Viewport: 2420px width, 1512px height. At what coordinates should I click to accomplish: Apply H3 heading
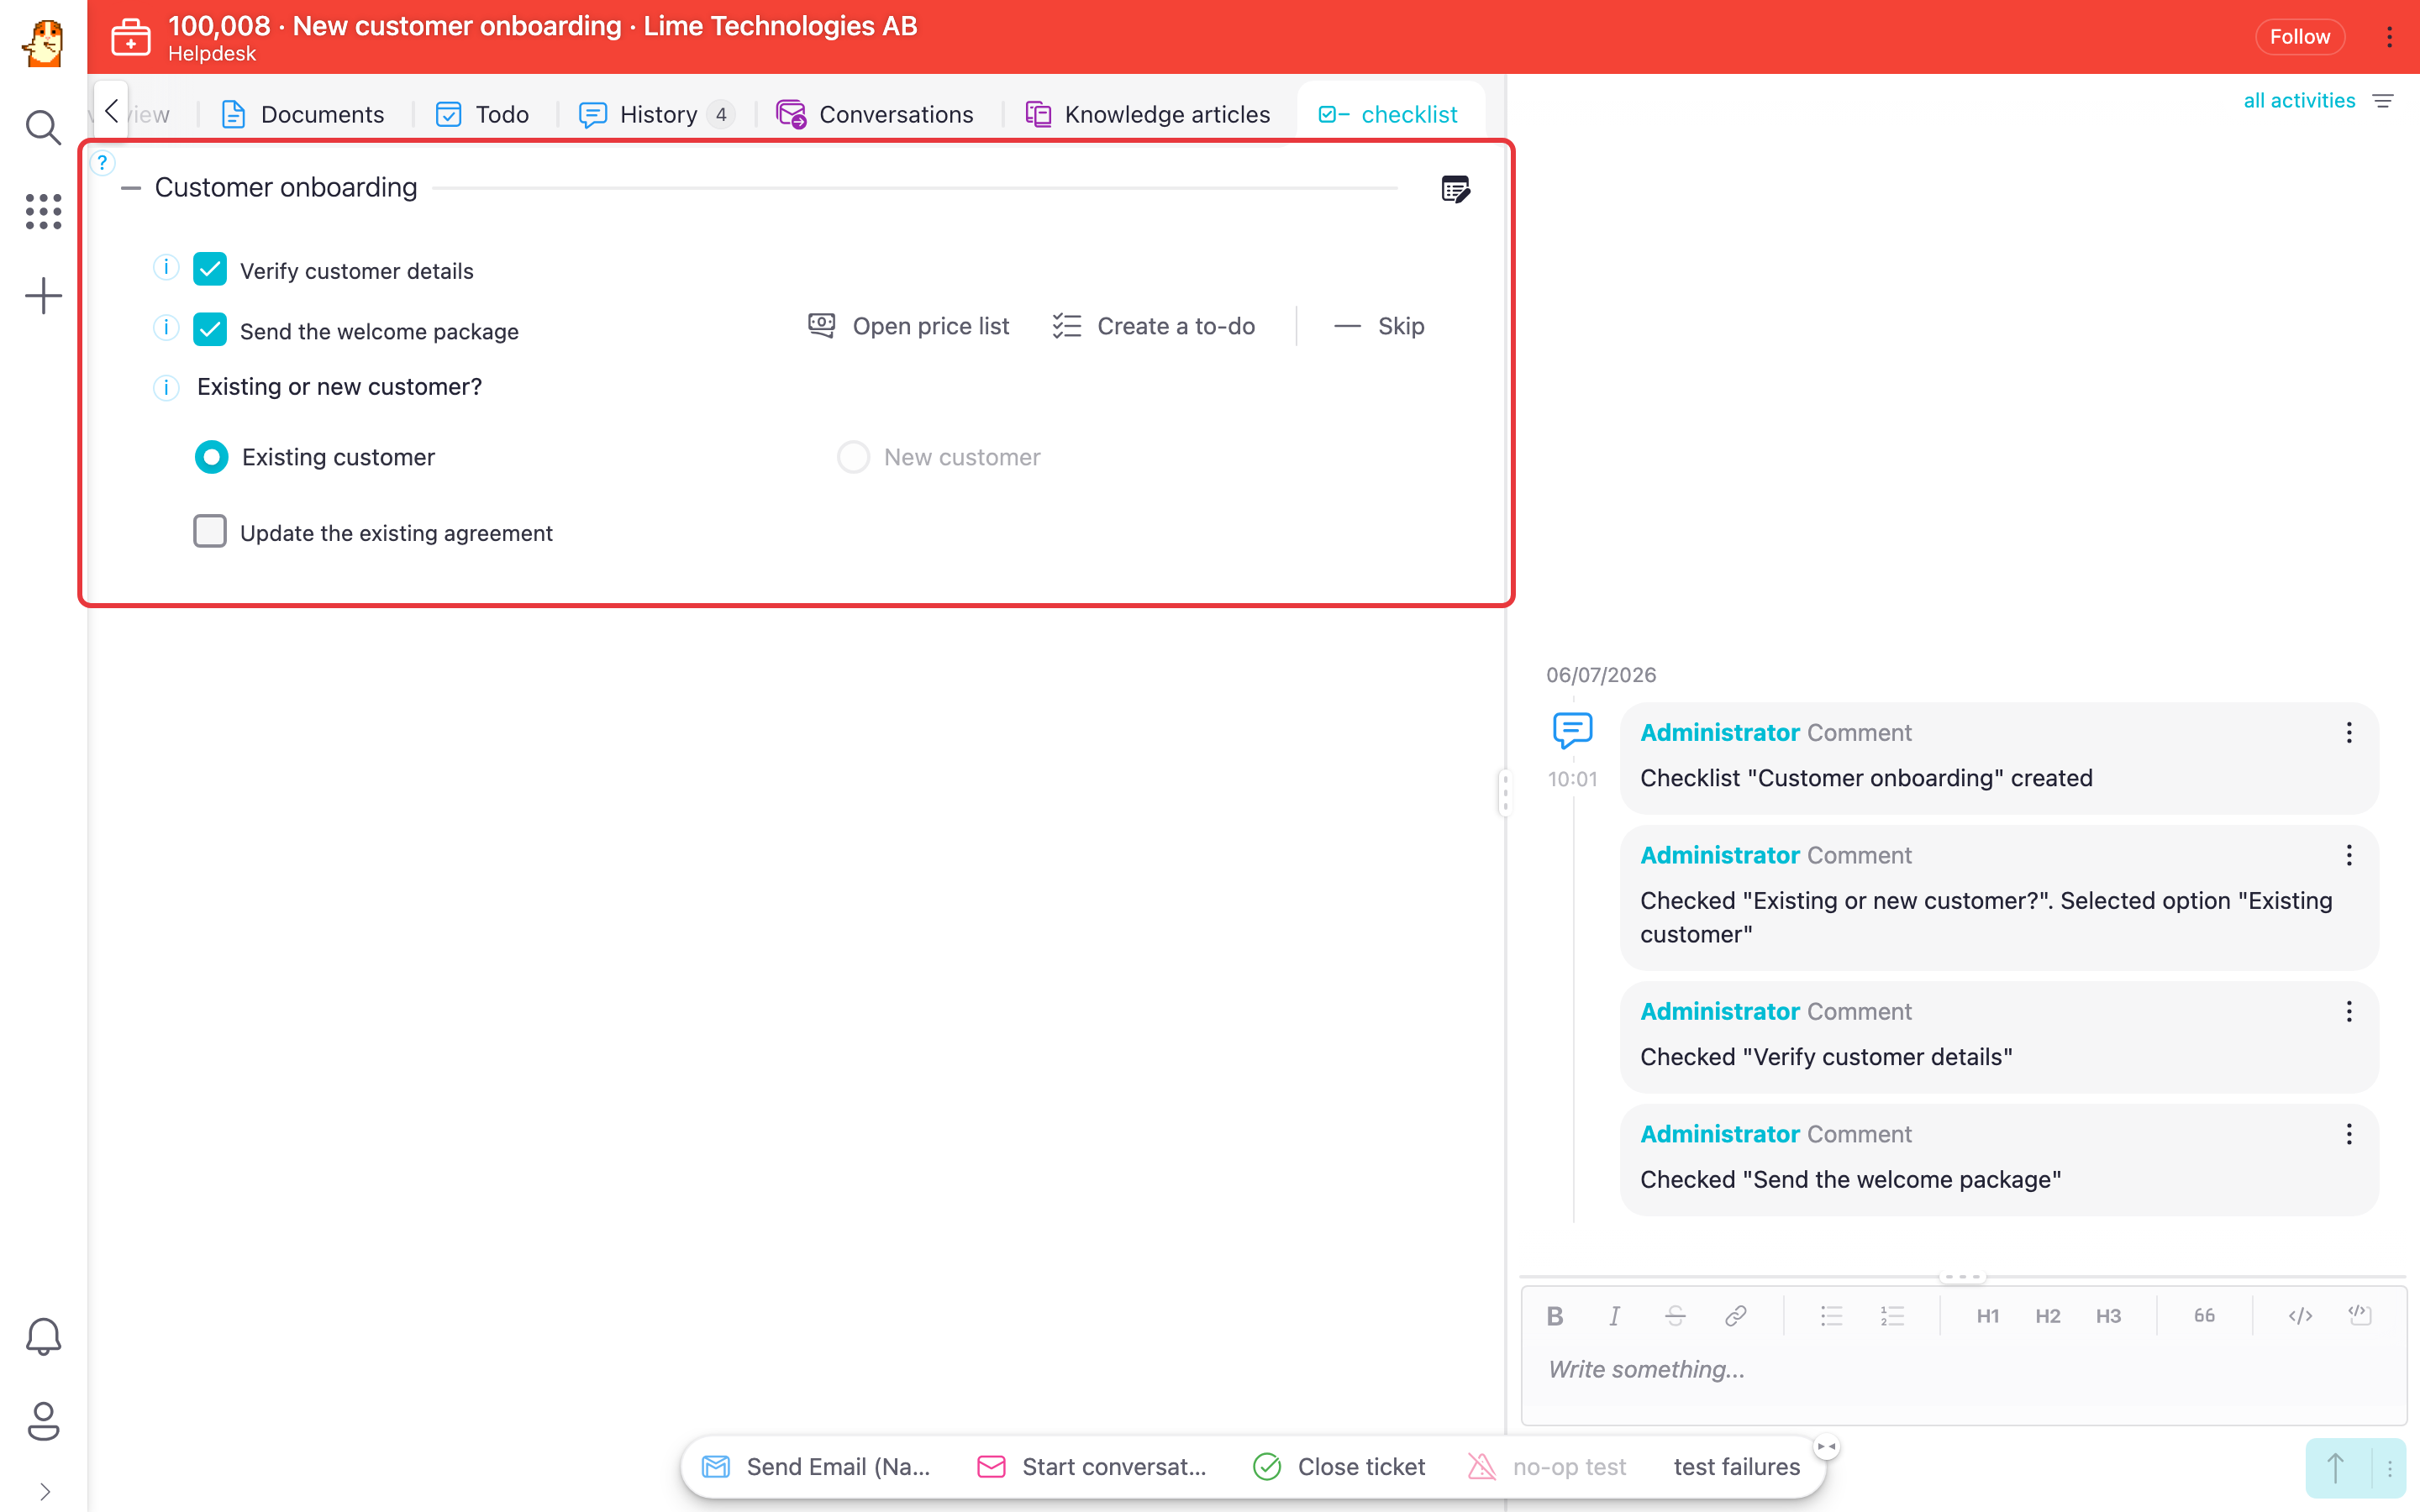click(x=2108, y=1316)
